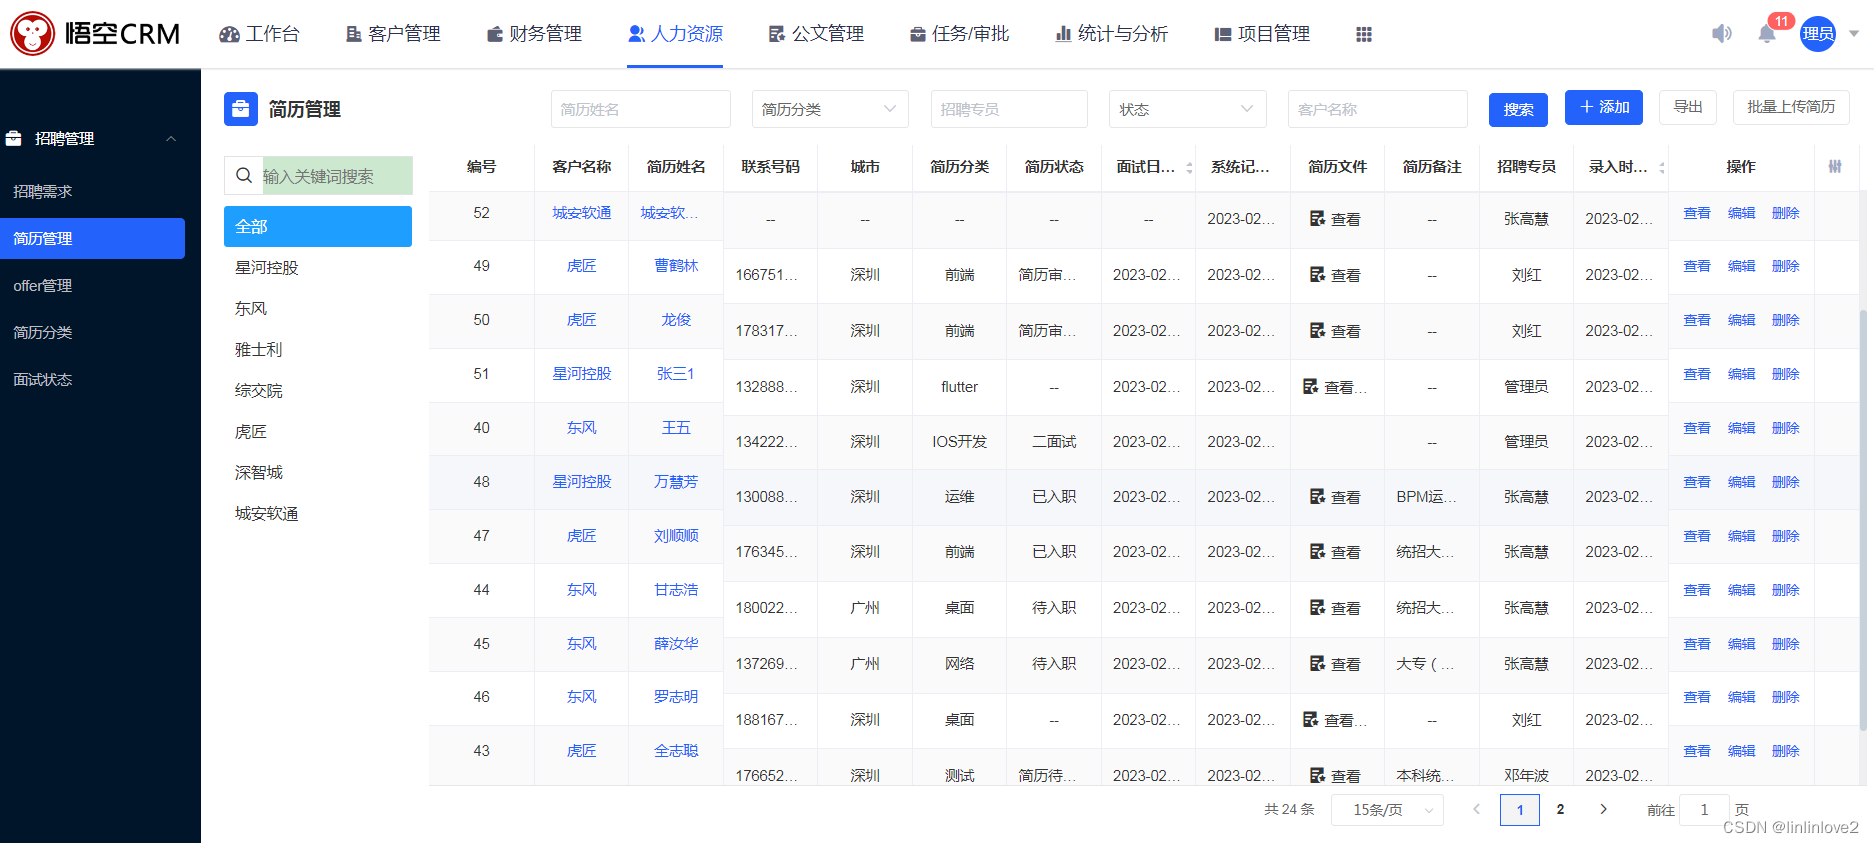Click 查看 action link for row 51
1874x843 pixels.
(1697, 374)
